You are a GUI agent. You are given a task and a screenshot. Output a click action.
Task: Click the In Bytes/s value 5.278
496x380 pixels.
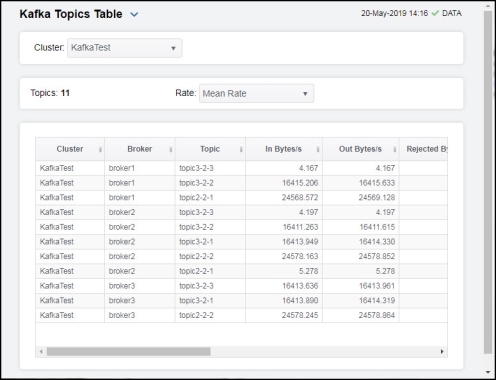coord(308,271)
